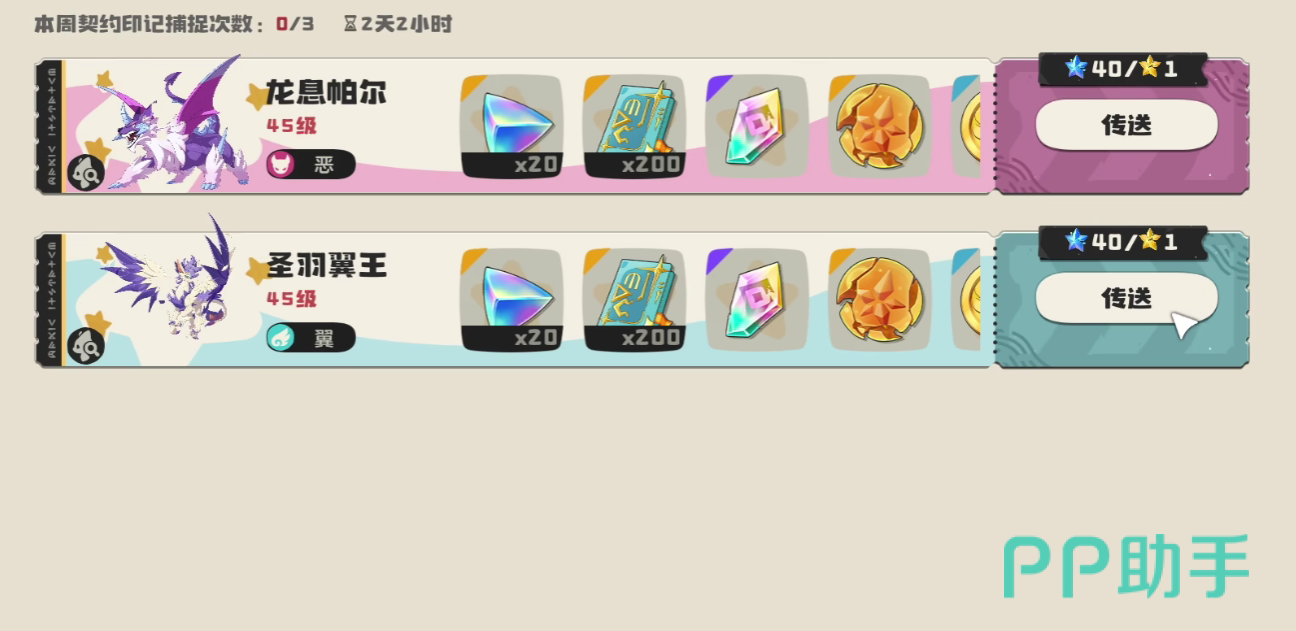This screenshot has height=631, width=1296.
Task: Select orange star coin in first row
Action: point(880,127)
